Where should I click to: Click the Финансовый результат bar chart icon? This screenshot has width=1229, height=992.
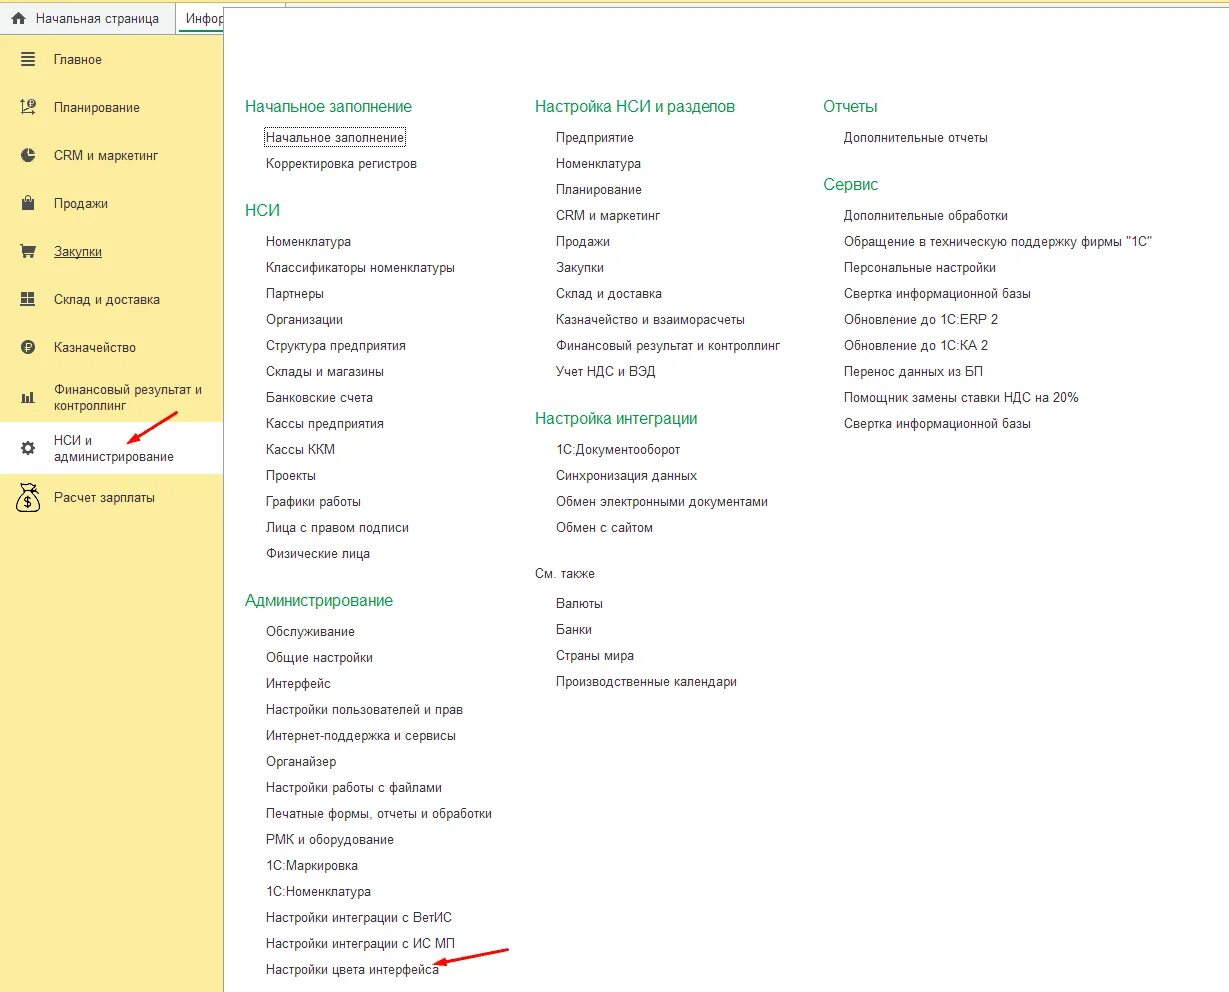pyautogui.click(x=28, y=398)
